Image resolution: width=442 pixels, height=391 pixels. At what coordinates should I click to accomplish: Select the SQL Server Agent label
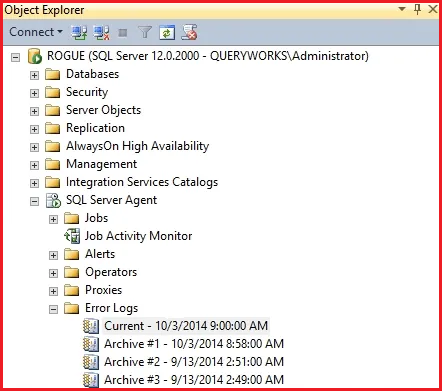(111, 200)
